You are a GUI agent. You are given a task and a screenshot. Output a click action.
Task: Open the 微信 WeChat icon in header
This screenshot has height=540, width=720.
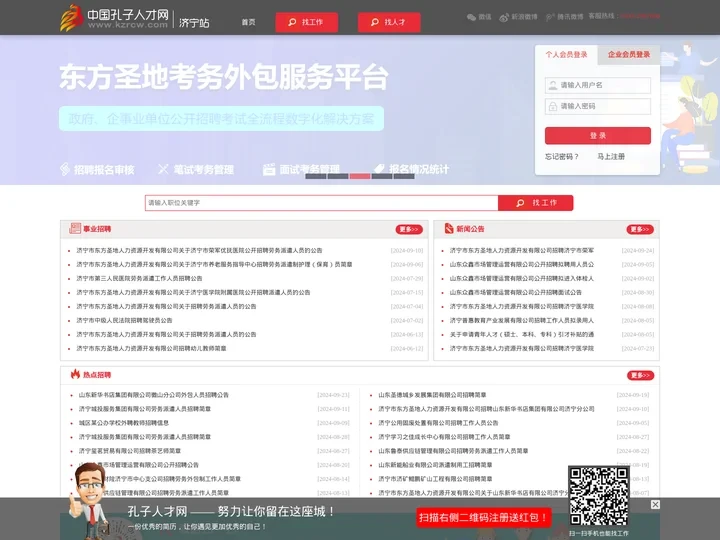coord(471,17)
